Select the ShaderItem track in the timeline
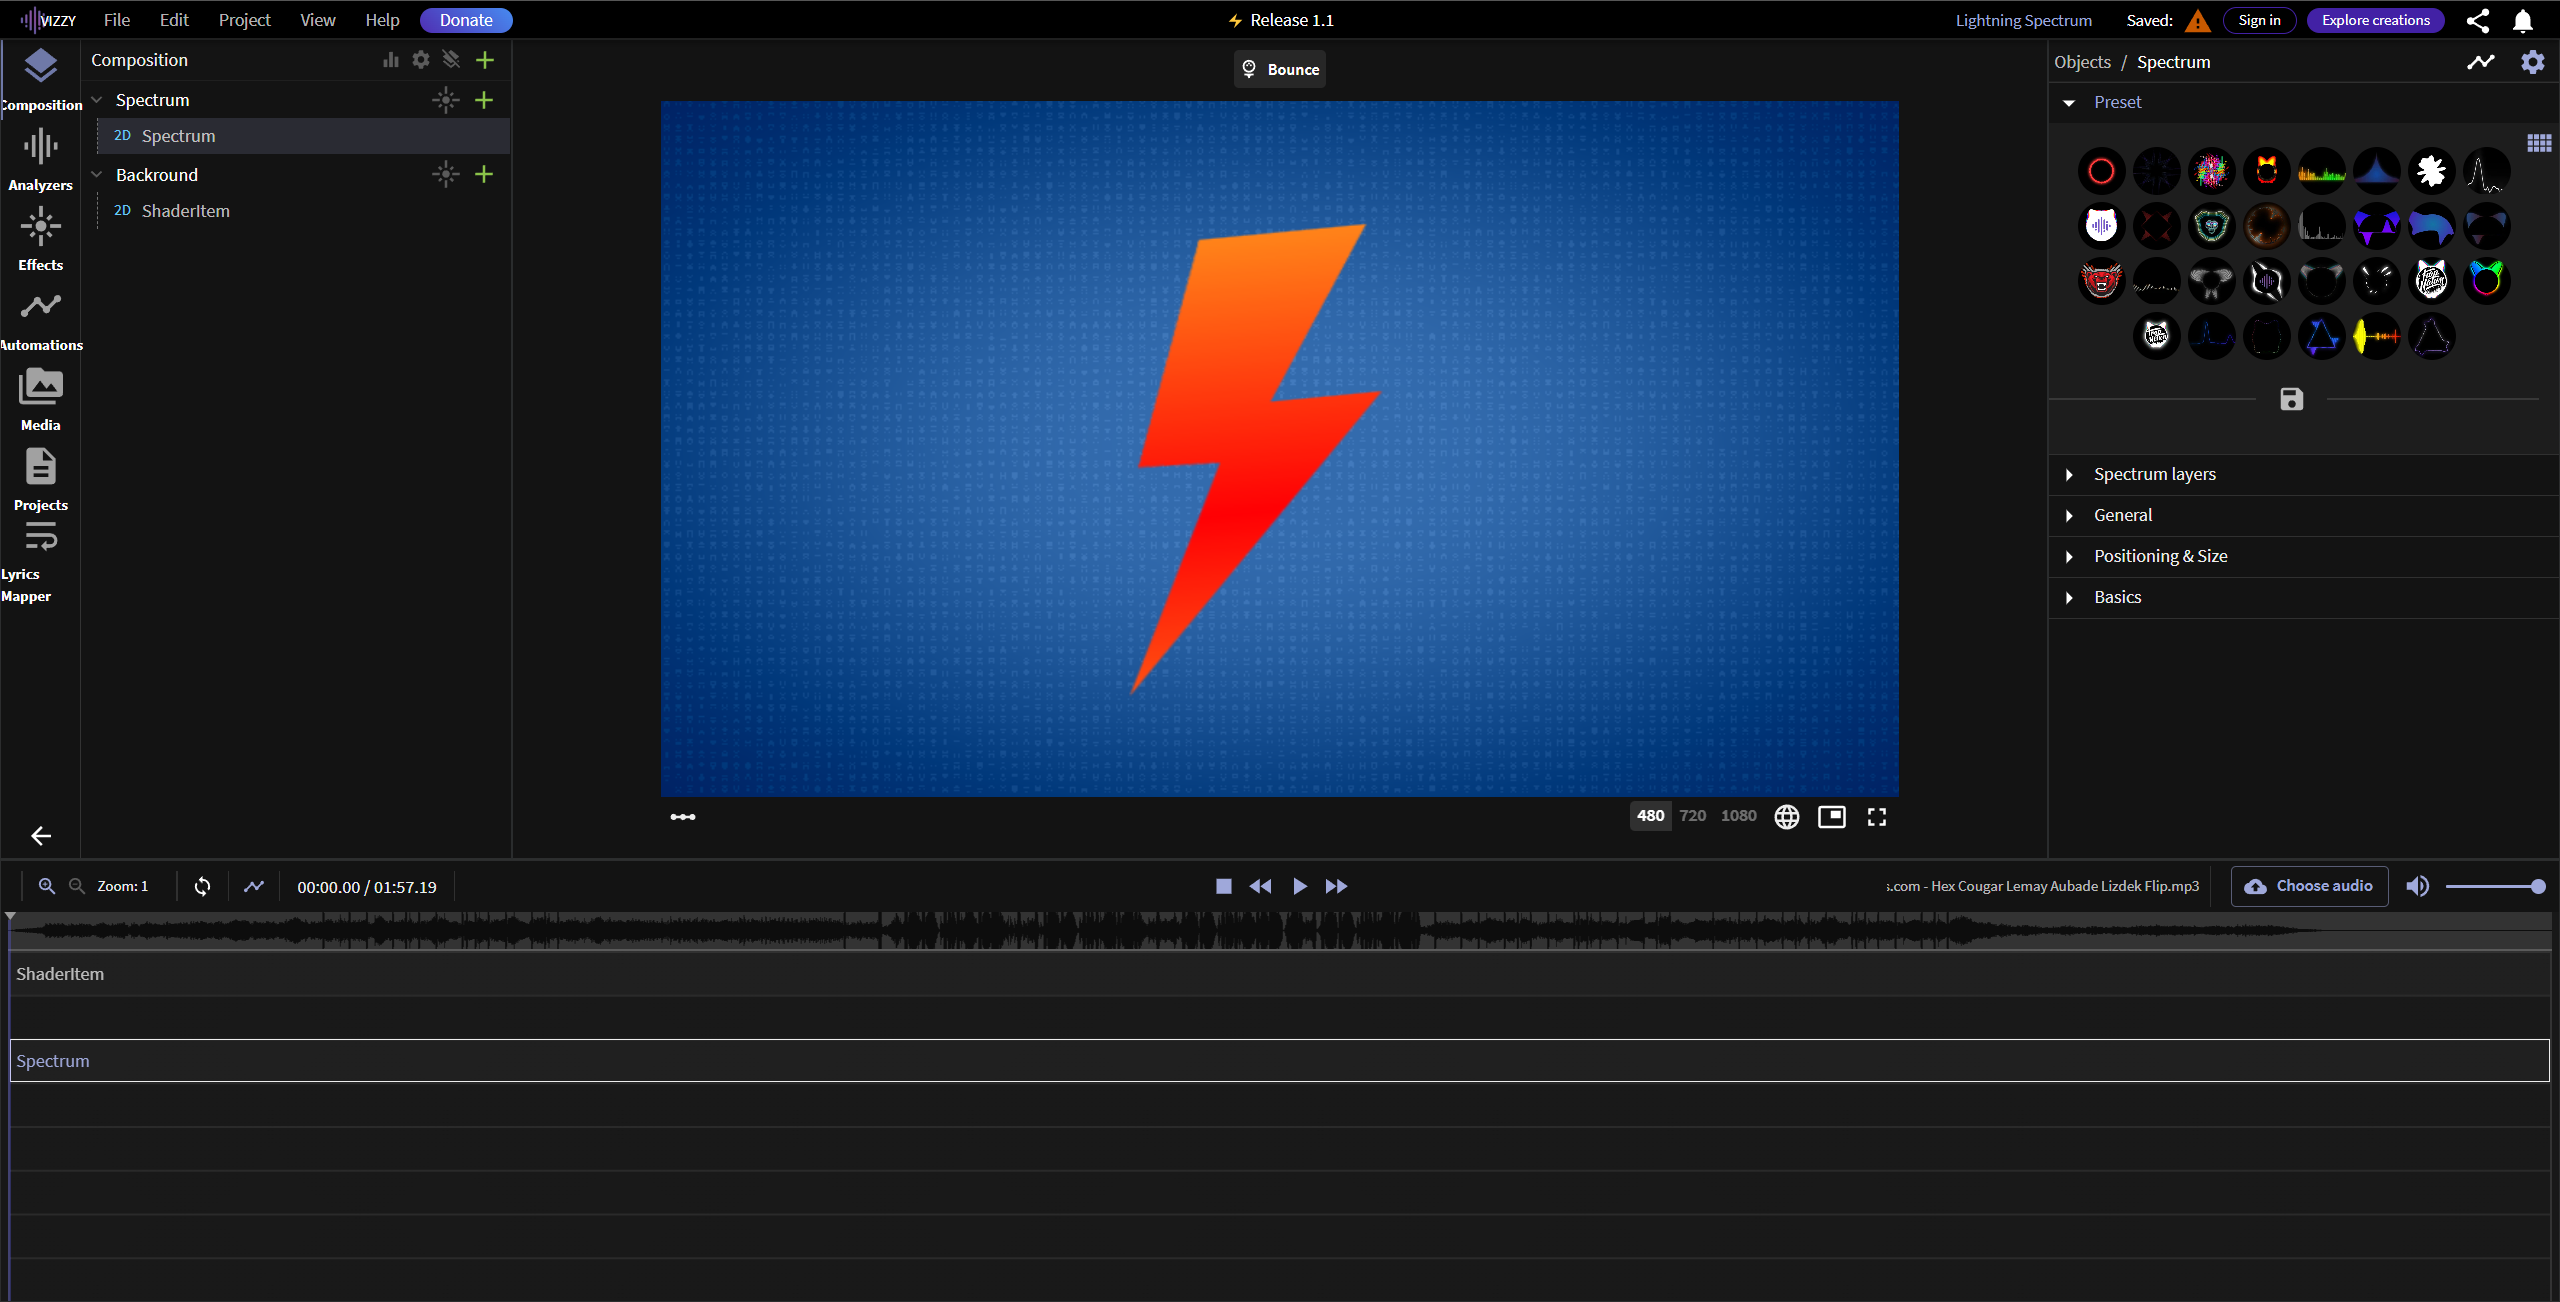Image resolution: width=2560 pixels, height=1302 pixels. (x=60, y=974)
